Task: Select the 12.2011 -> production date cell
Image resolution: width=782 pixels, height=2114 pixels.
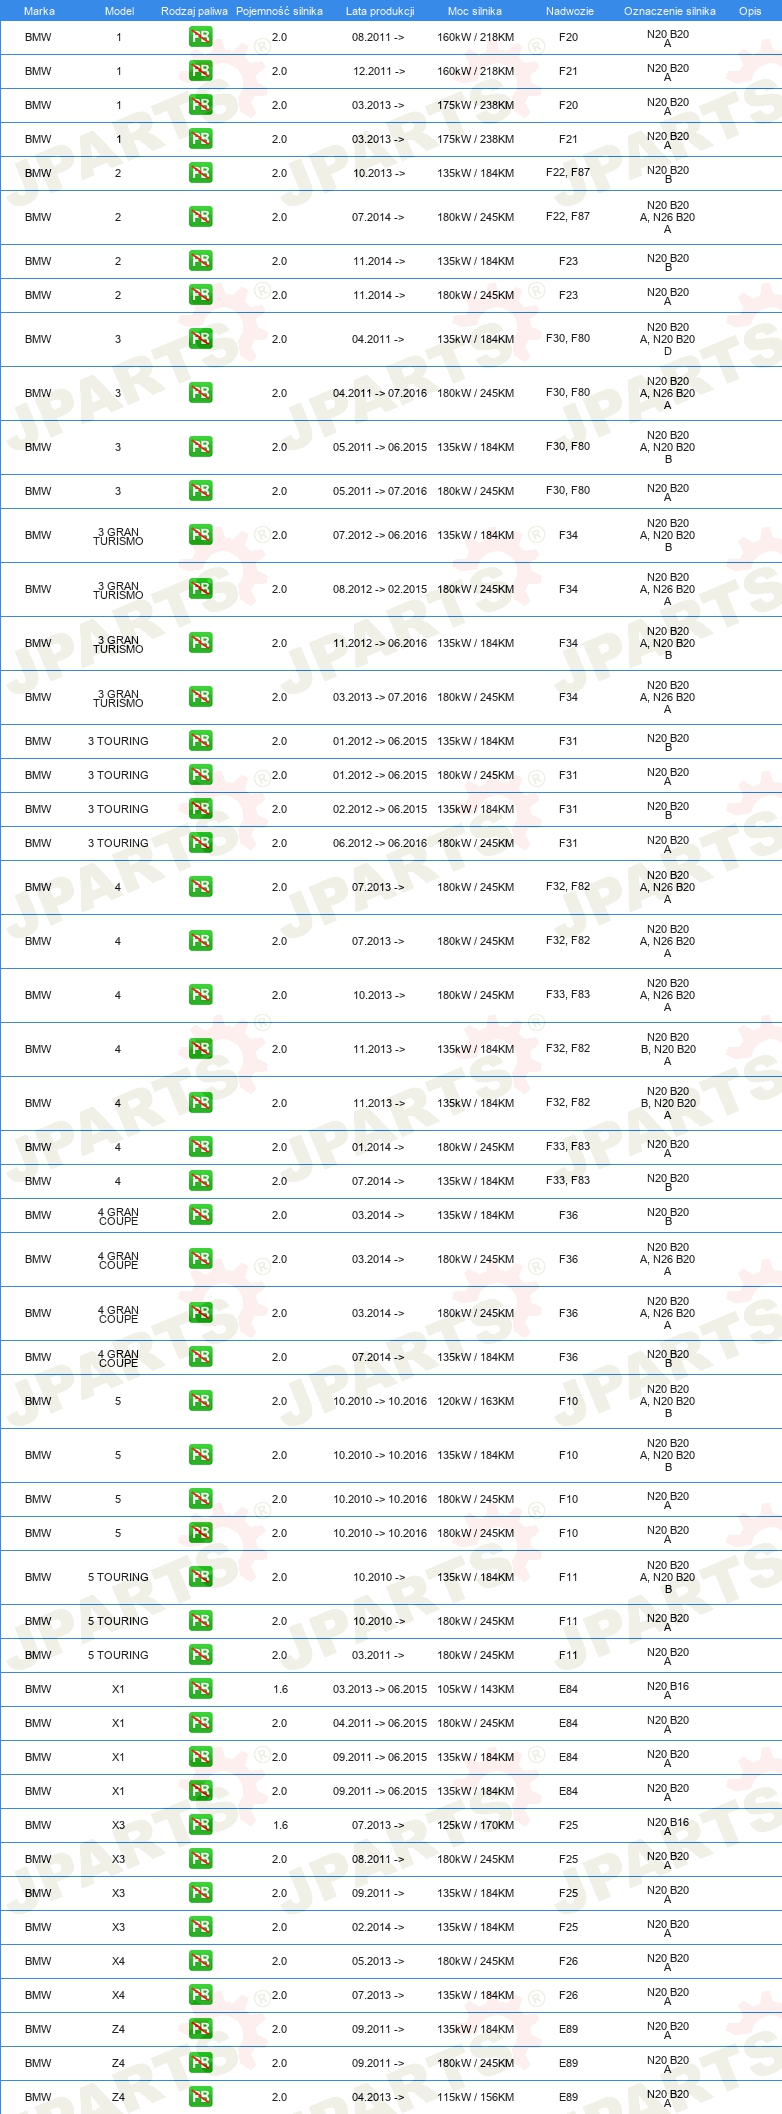Action: point(379,71)
